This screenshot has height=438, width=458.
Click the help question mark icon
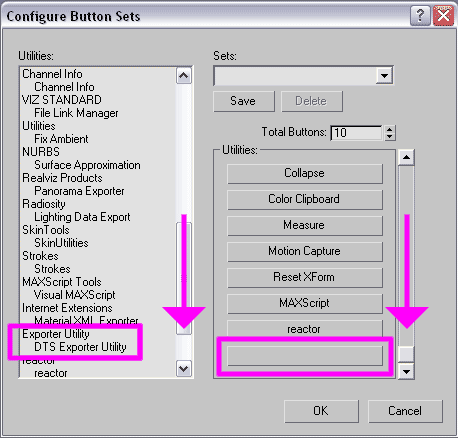(x=420, y=16)
